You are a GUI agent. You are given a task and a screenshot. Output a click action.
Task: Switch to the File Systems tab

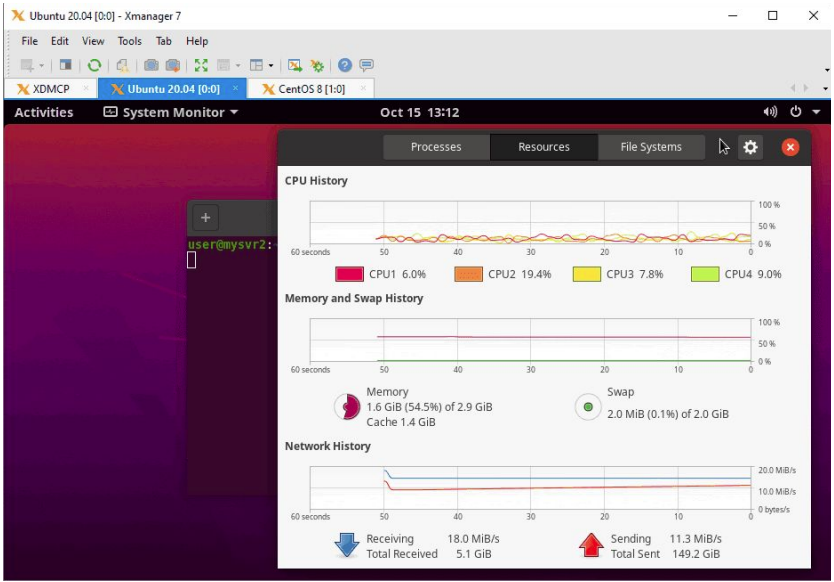click(651, 147)
